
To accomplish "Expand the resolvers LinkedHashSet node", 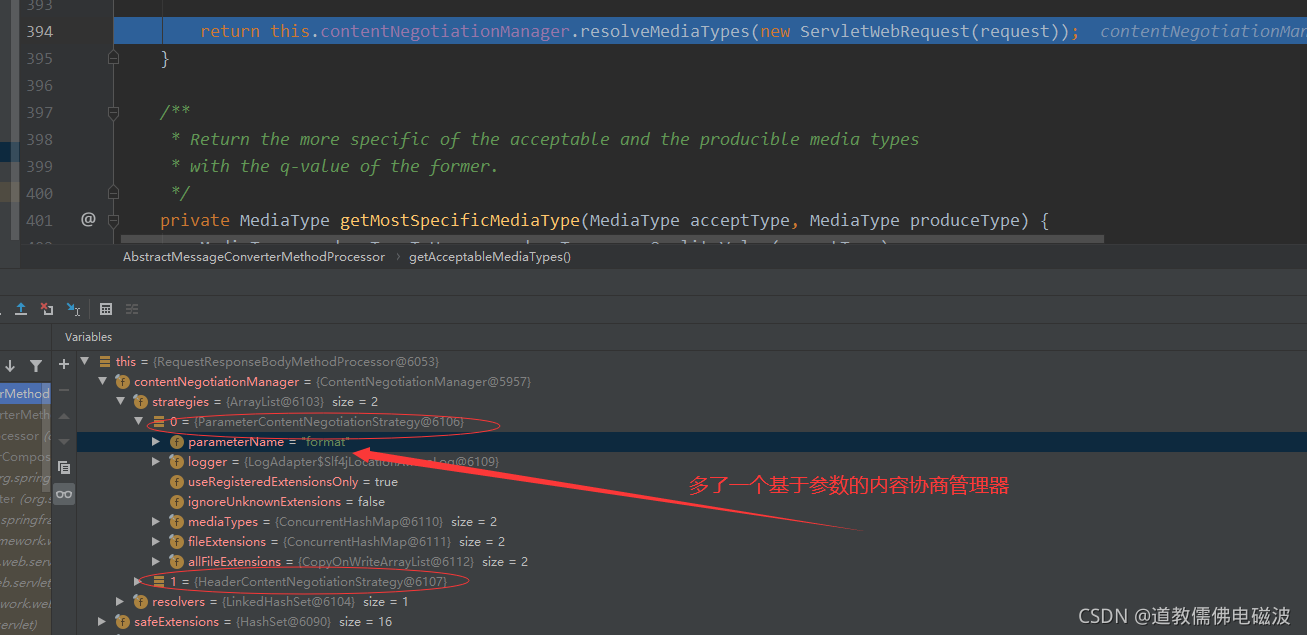I will (x=121, y=601).
